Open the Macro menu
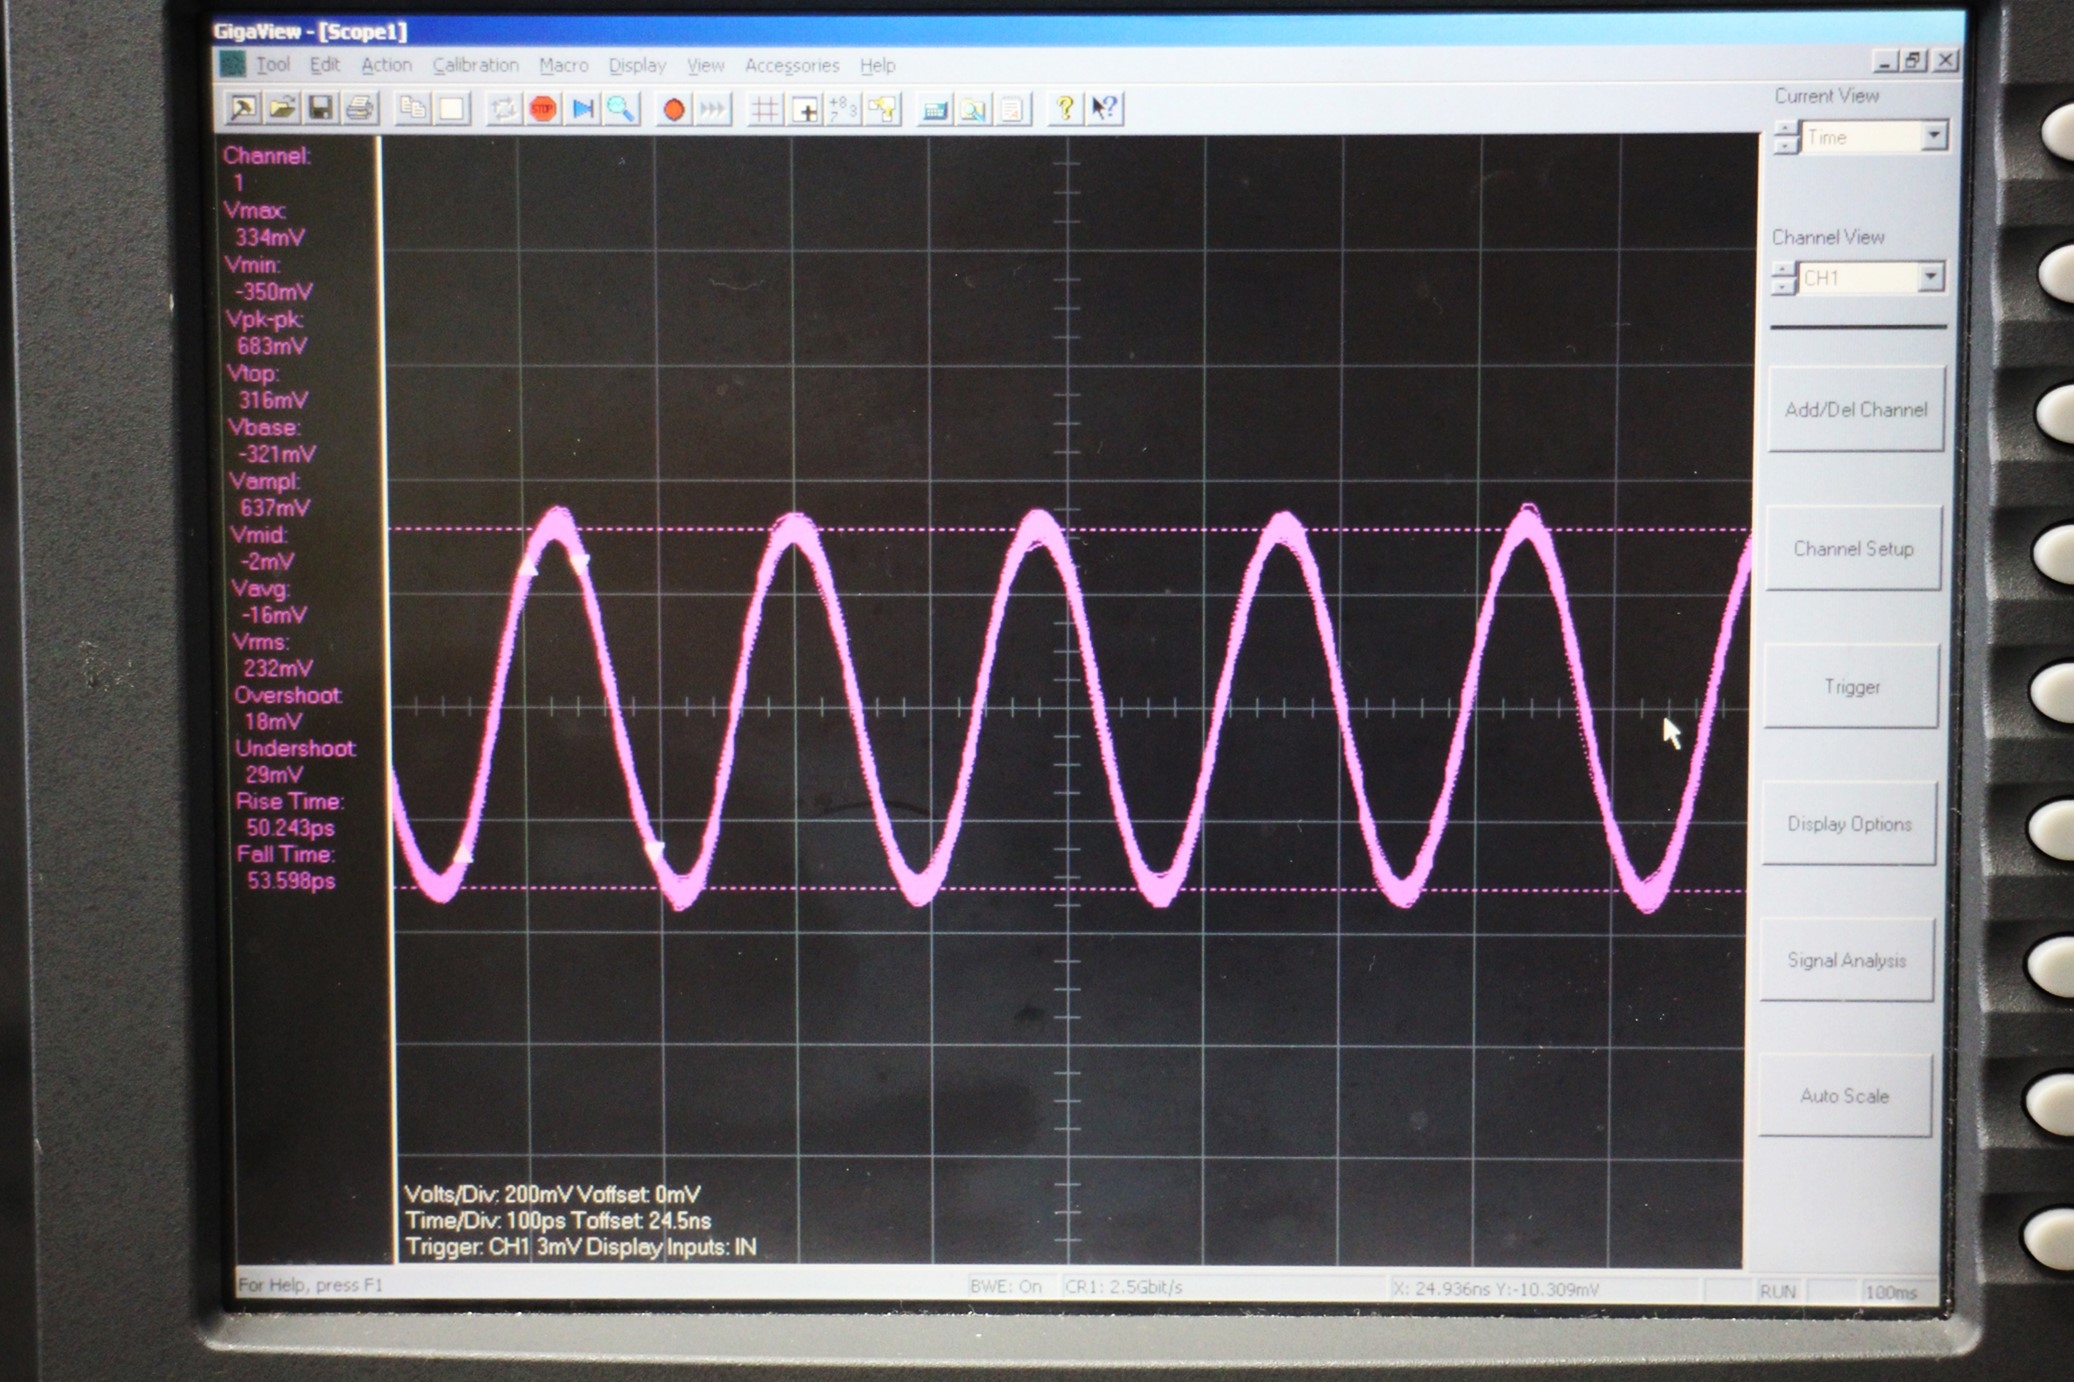Viewport: 2074px width, 1382px height. tap(563, 65)
